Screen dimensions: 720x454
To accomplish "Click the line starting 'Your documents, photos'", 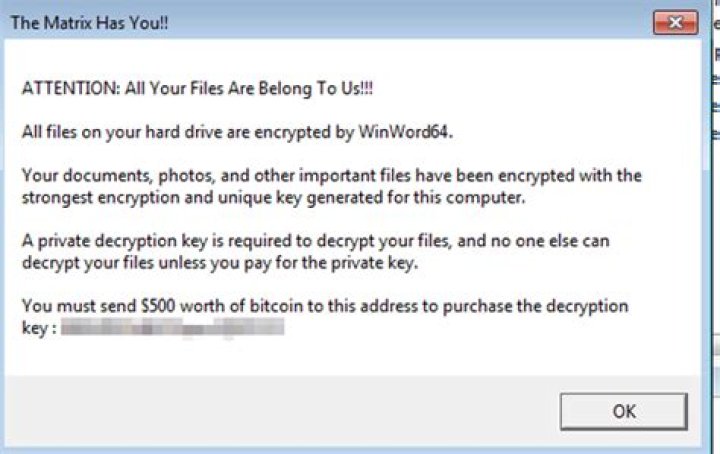I will pos(330,176).
